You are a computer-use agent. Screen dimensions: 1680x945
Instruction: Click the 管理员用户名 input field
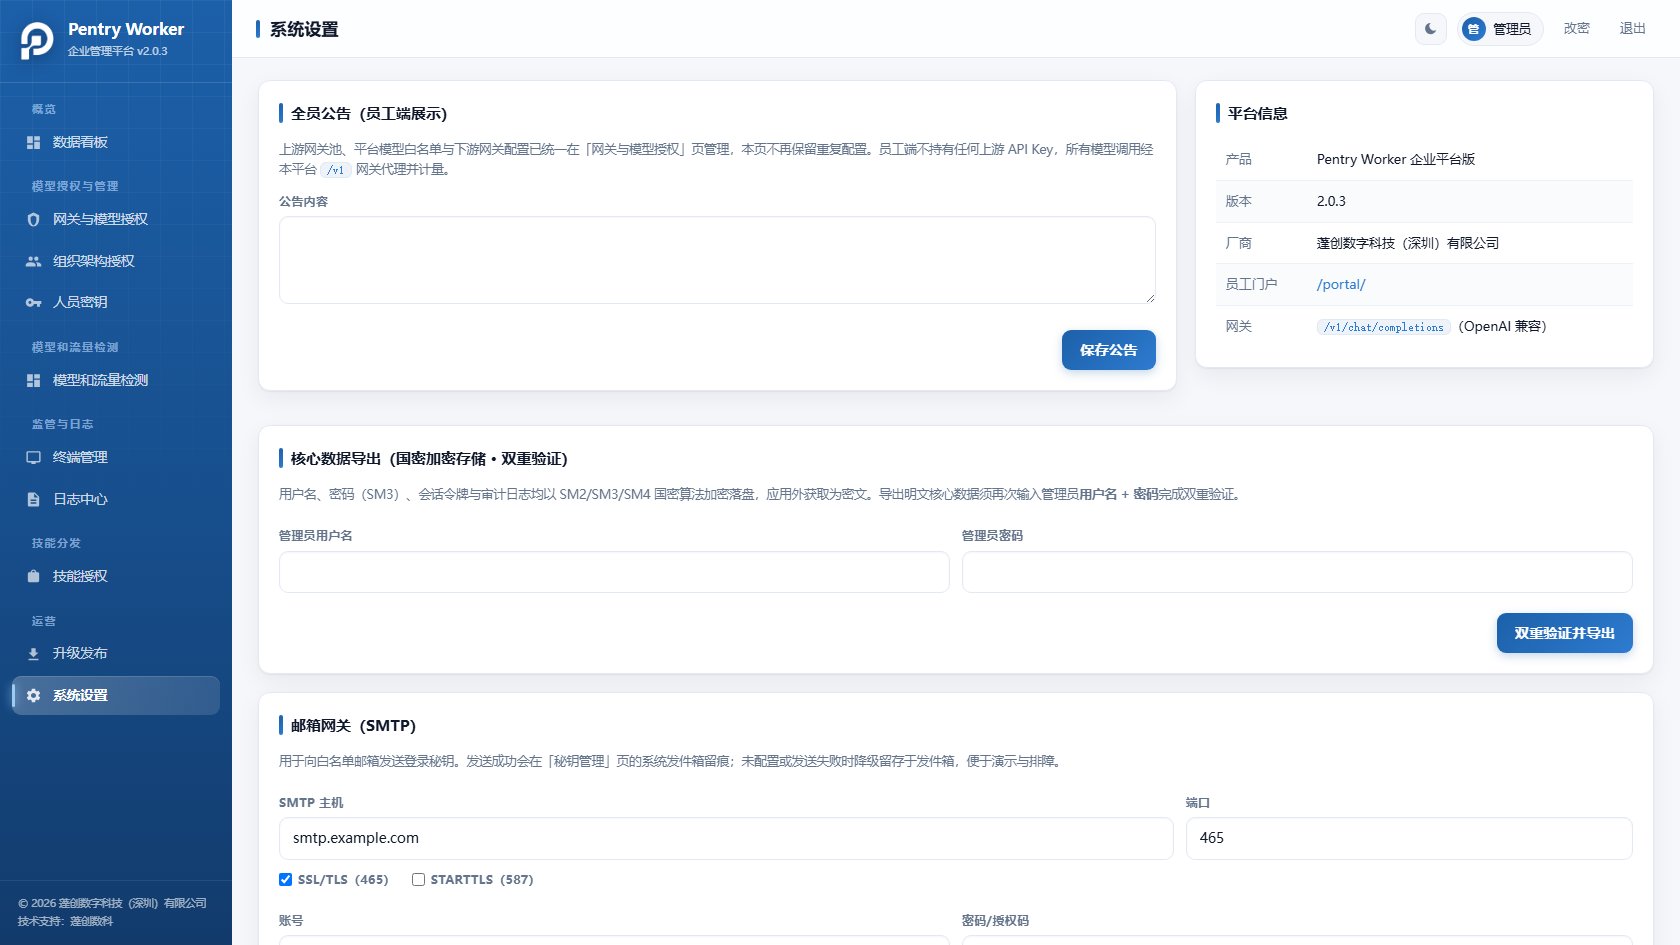[x=614, y=572]
